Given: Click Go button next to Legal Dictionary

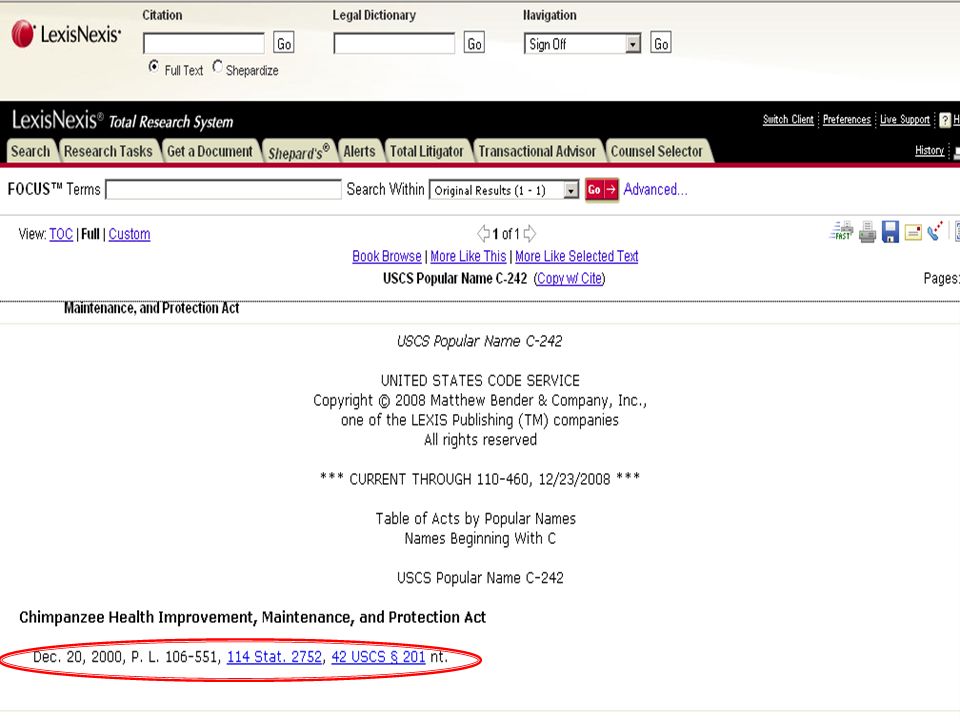Looking at the screenshot, I should [x=474, y=43].
